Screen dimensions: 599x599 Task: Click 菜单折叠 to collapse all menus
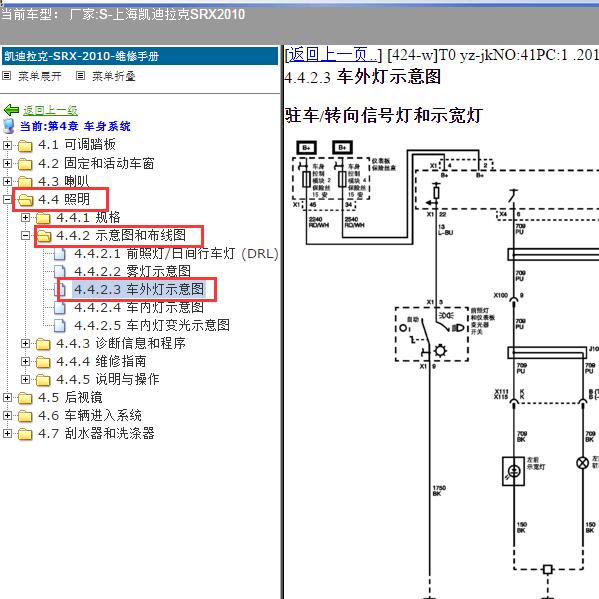point(114,76)
